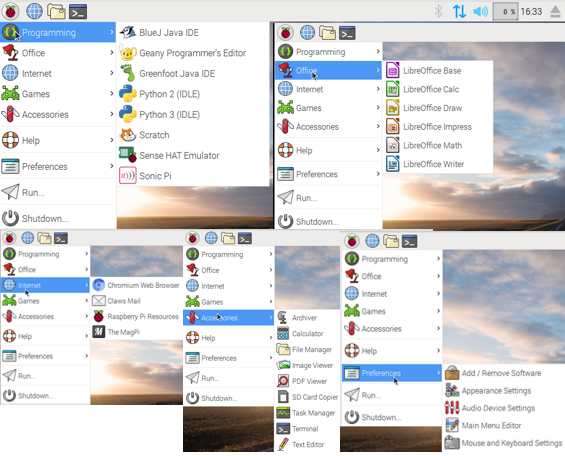Image resolution: width=565 pixels, height=456 pixels.
Task: Click the highlighted Accessories menu entry
Action: click(228, 318)
